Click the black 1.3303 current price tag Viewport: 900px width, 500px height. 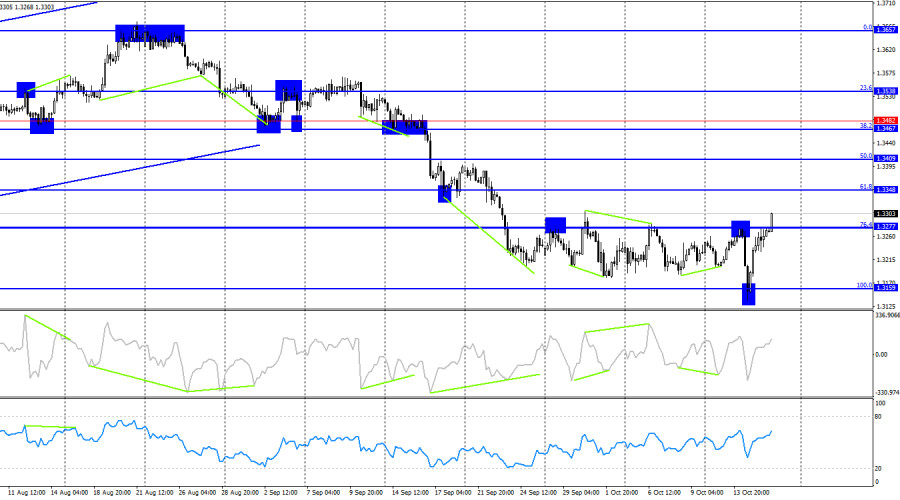coord(885,214)
